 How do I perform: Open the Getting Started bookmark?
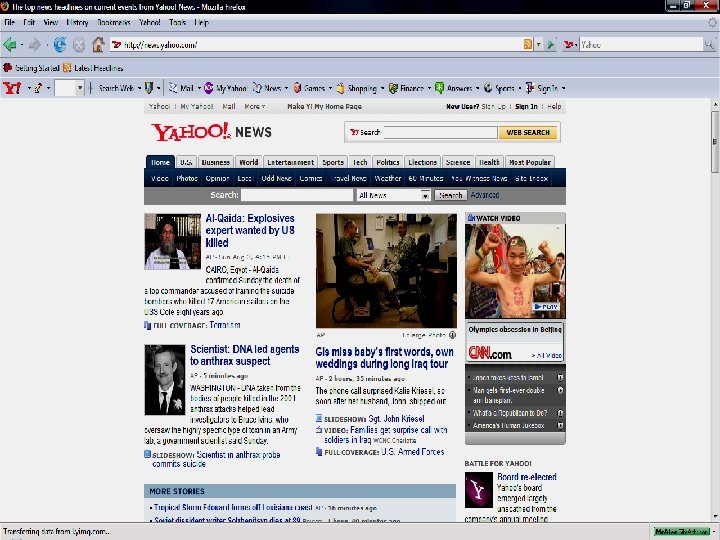click(31, 68)
